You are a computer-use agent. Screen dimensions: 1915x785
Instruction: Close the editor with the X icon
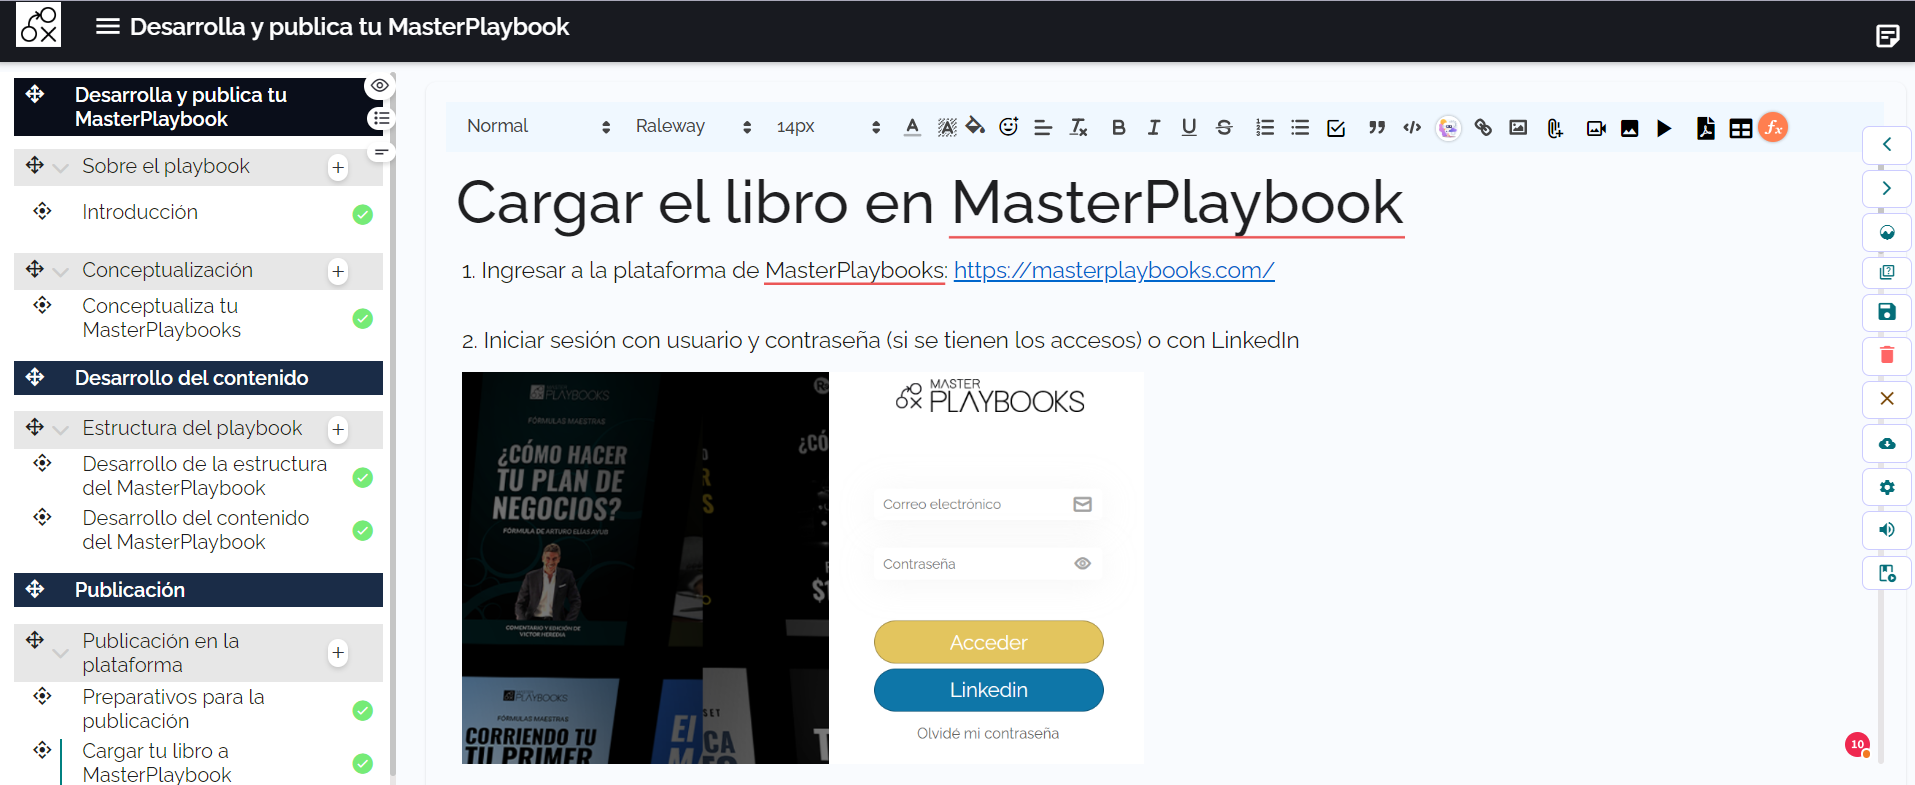pyautogui.click(x=1887, y=398)
